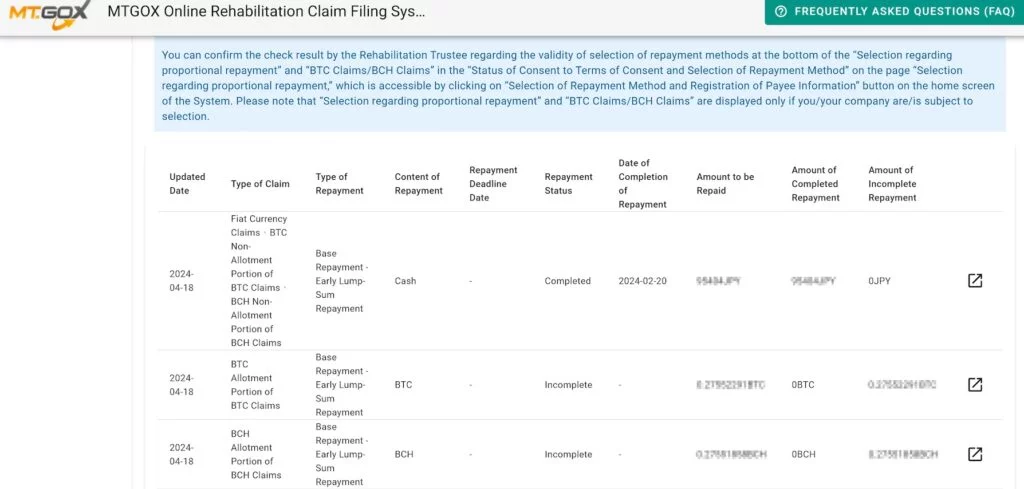This screenshot has height=489, width=1024.
Task: Click the Repayment Deadline Date column header
Action: click(493, 184)
